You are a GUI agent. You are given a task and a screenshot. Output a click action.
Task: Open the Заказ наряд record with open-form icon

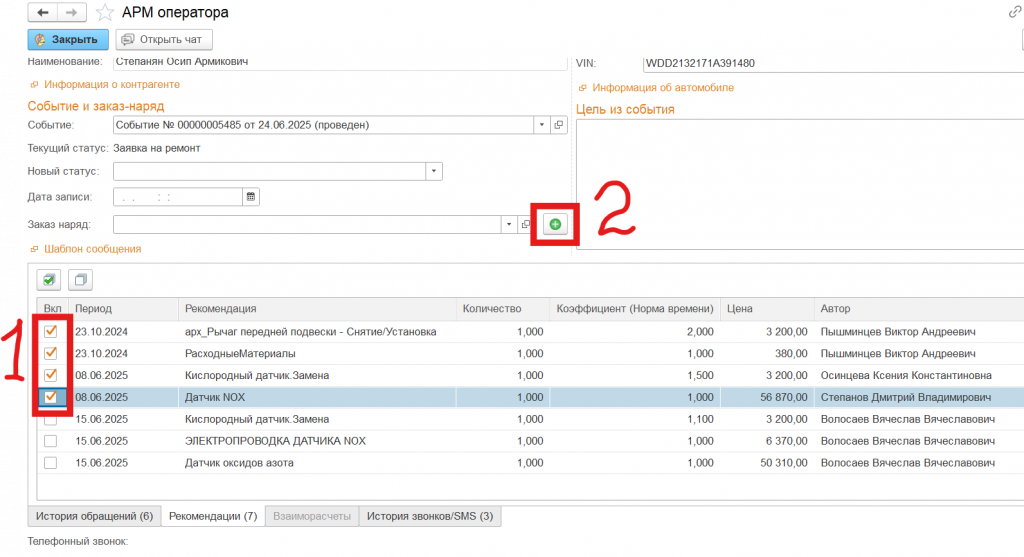click(526, 225)
